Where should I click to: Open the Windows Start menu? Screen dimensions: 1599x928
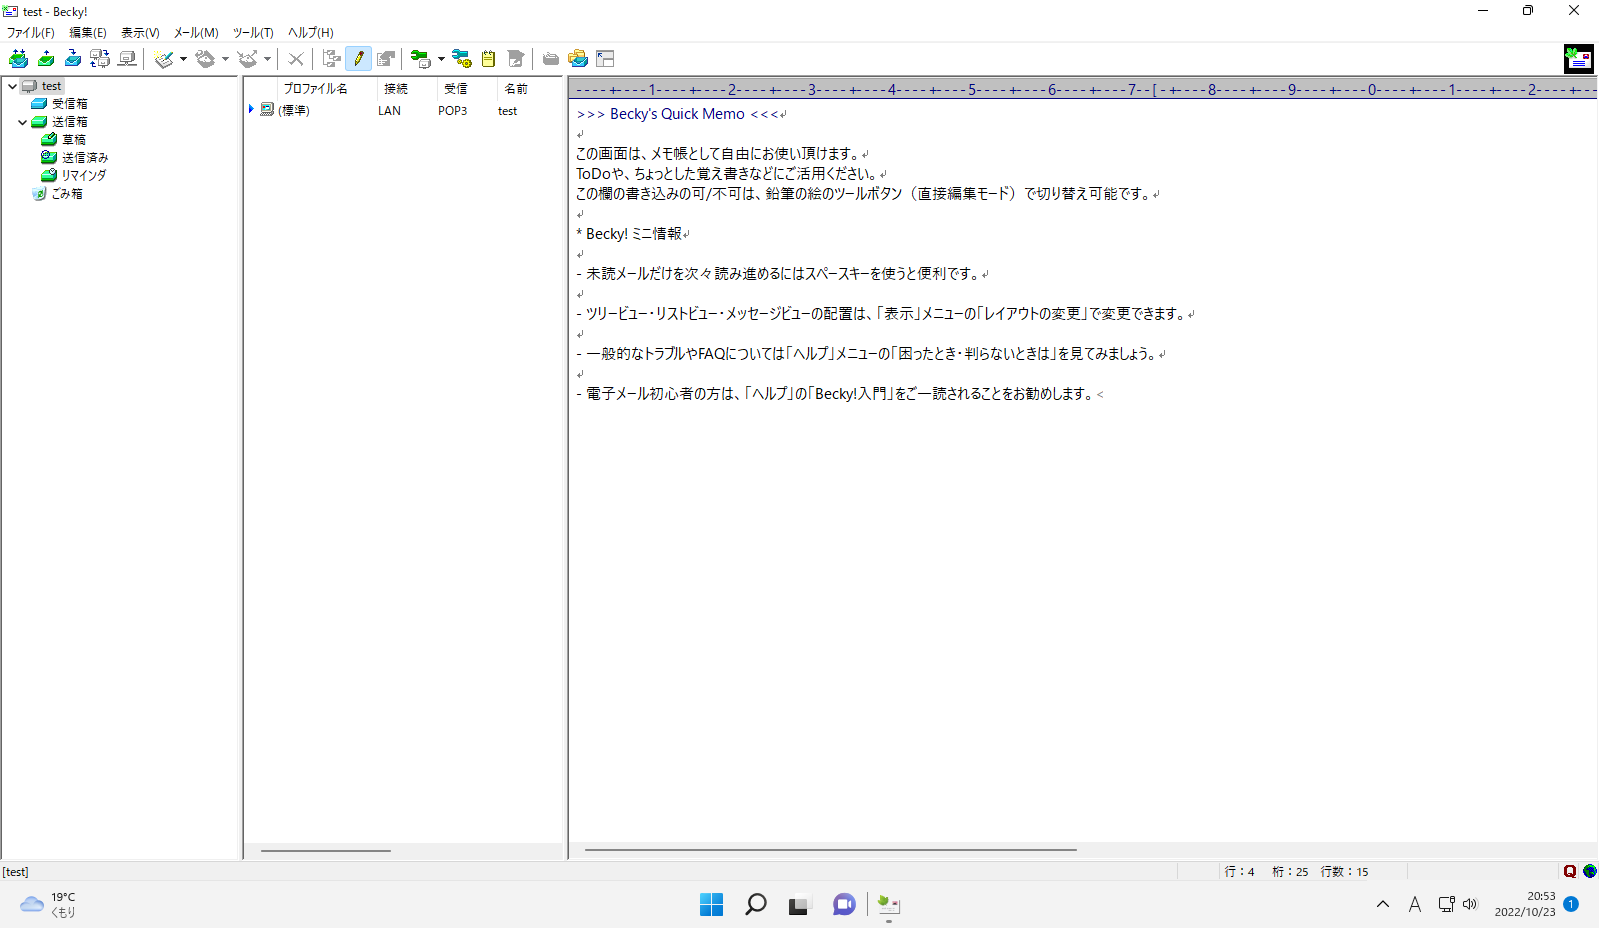(x=711, y=904)
